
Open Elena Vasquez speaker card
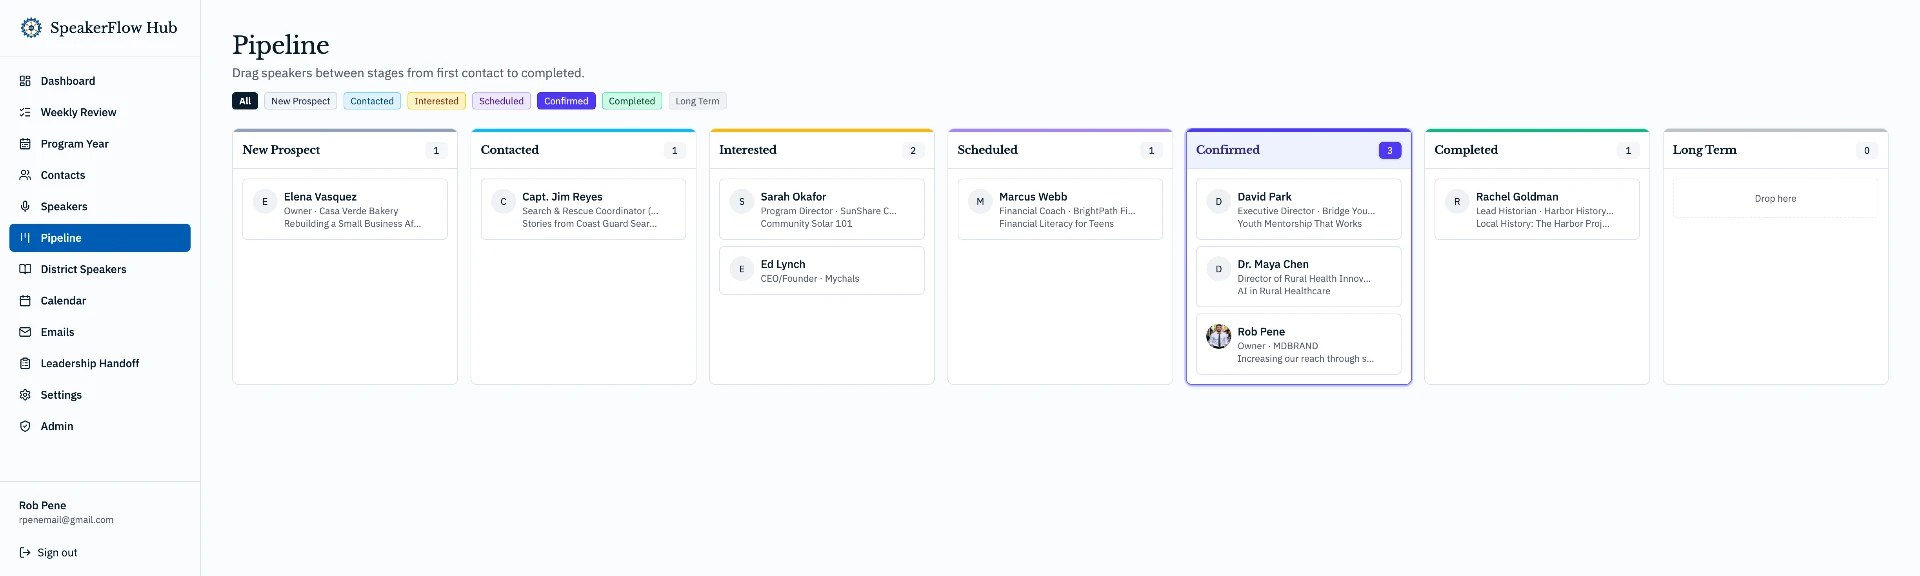345,209
